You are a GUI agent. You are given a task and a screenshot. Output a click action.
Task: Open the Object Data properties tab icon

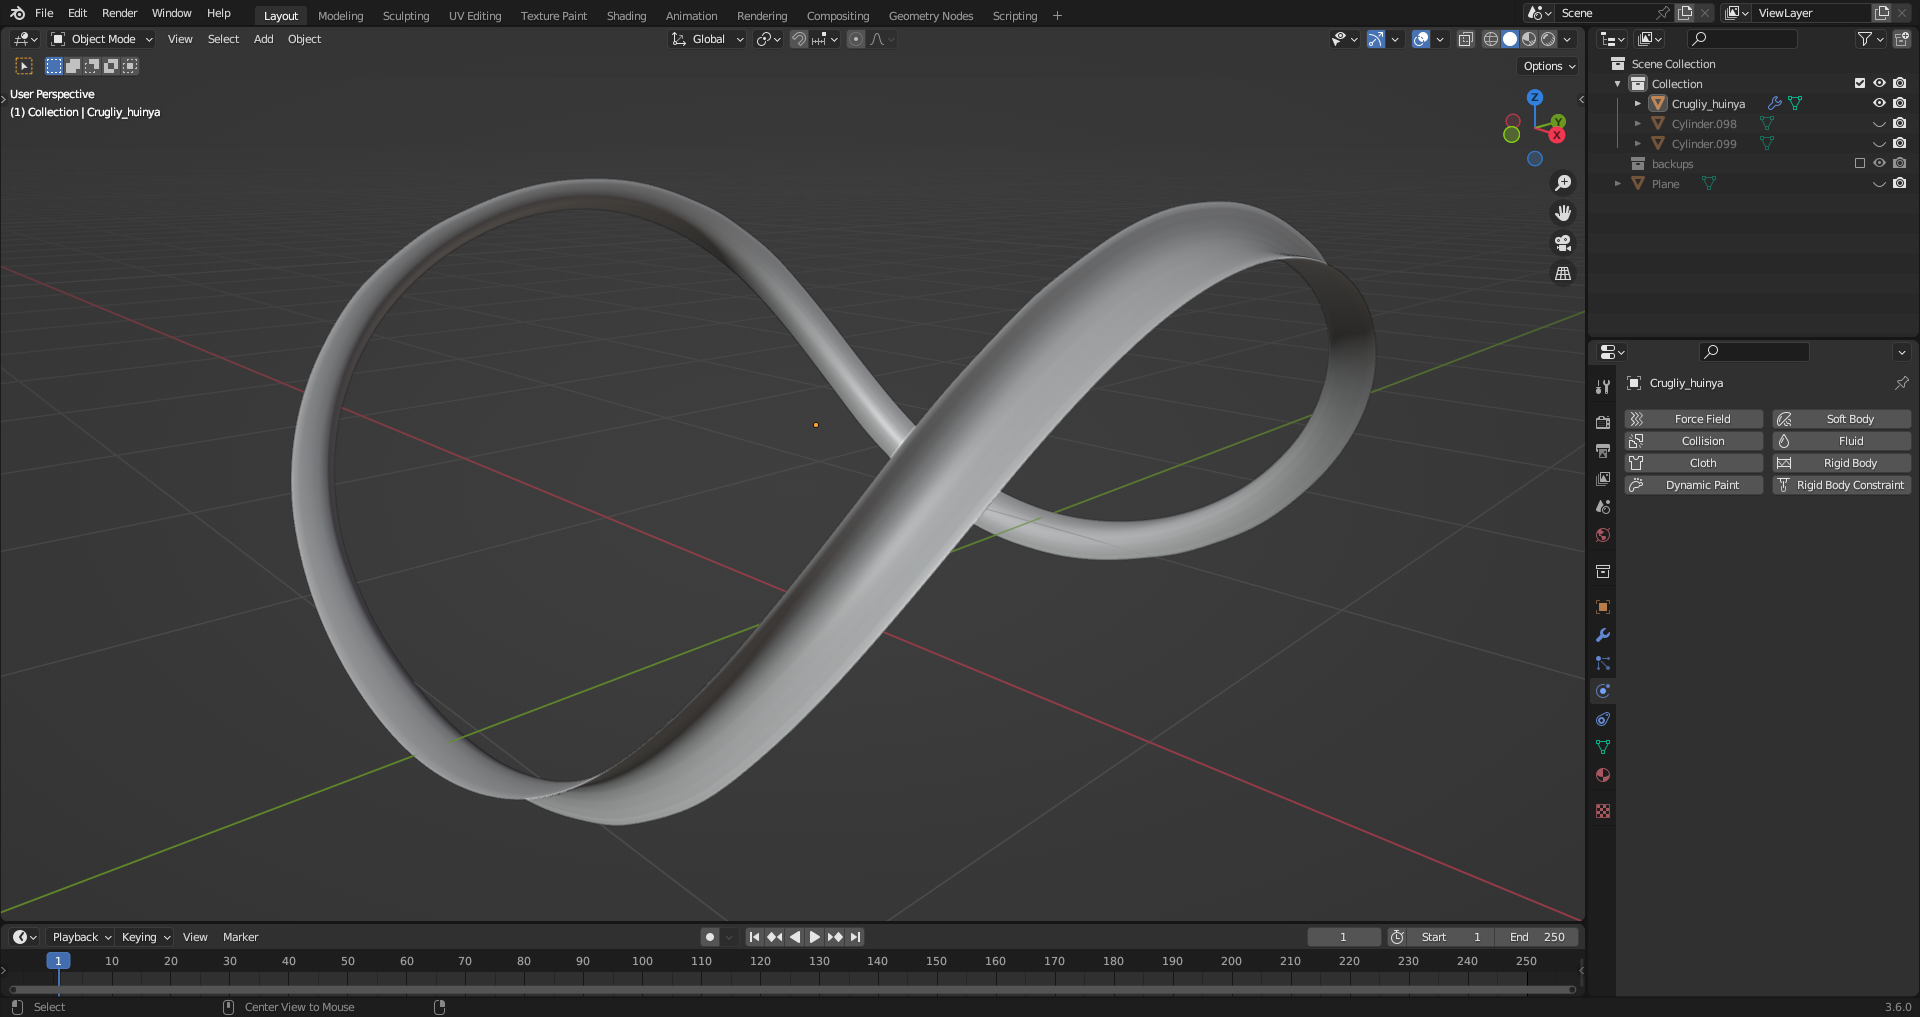1603,747
